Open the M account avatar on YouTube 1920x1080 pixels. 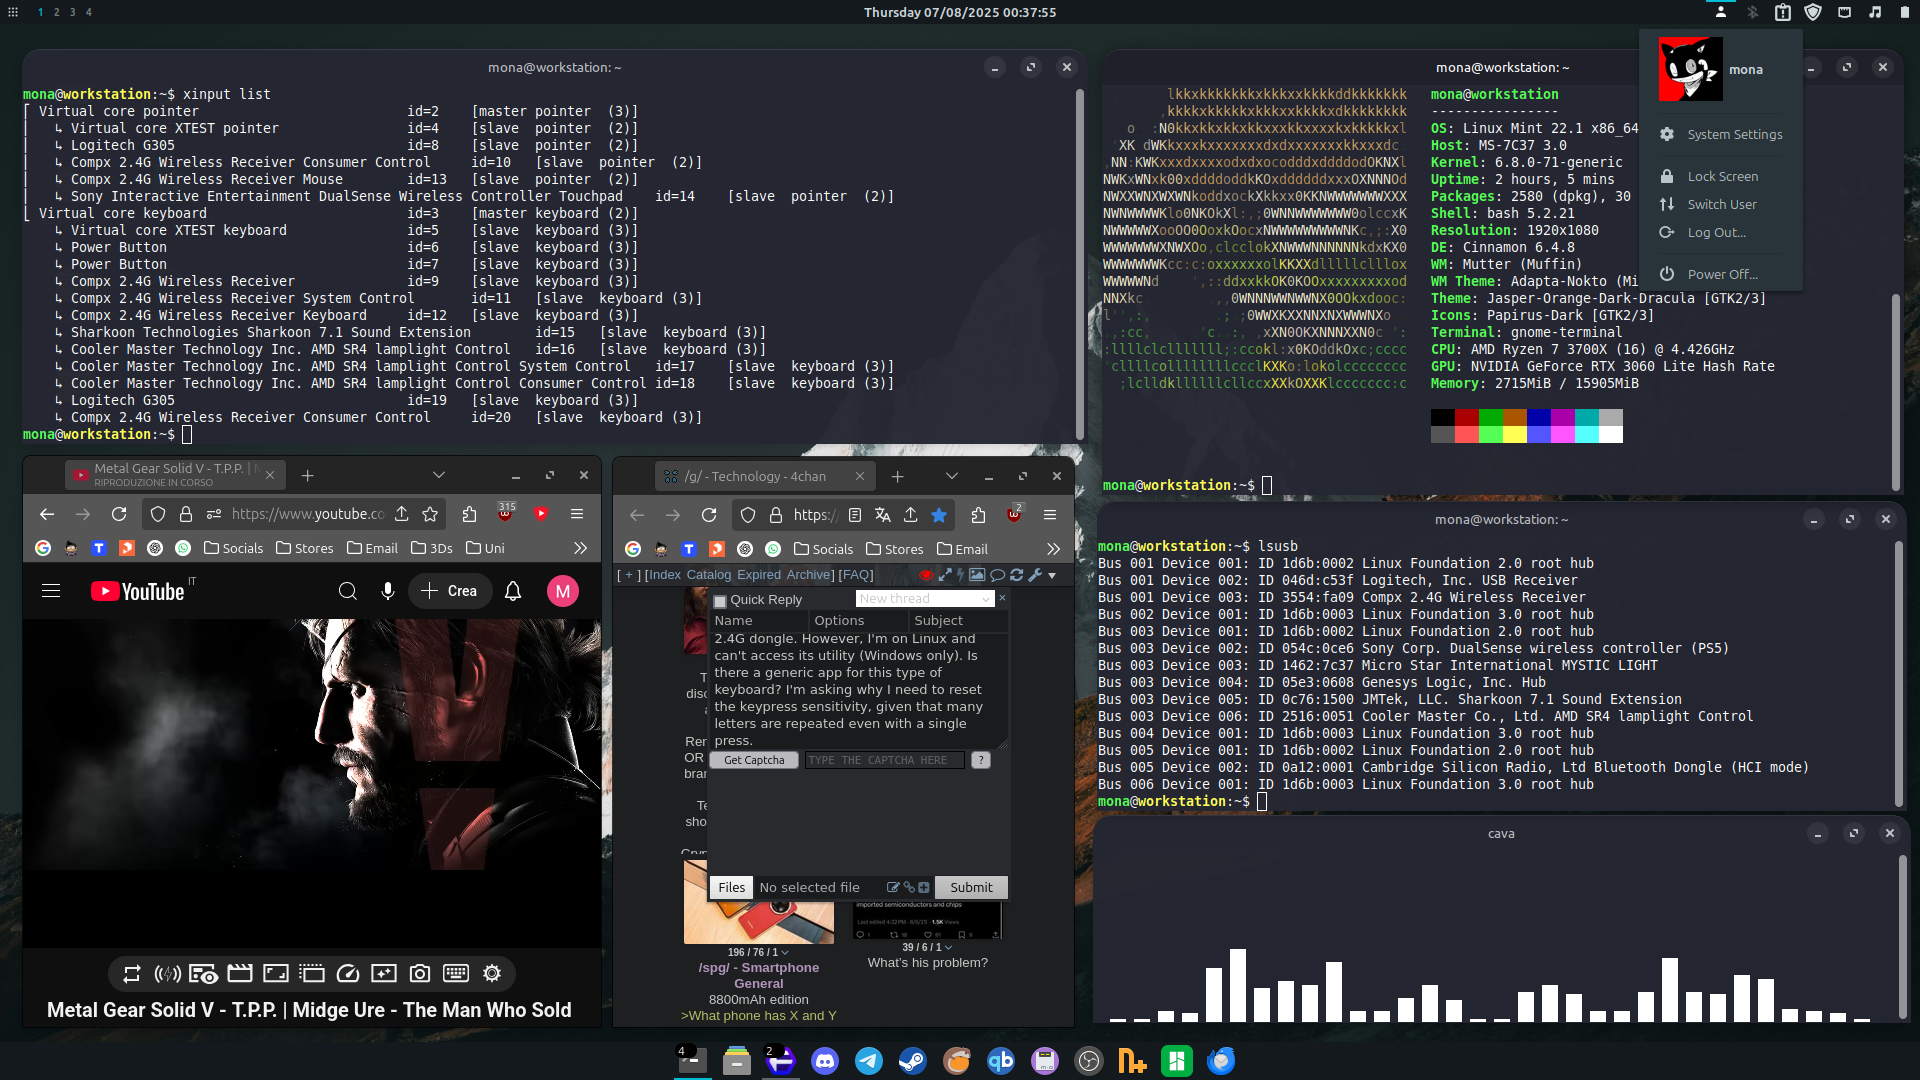563,591
